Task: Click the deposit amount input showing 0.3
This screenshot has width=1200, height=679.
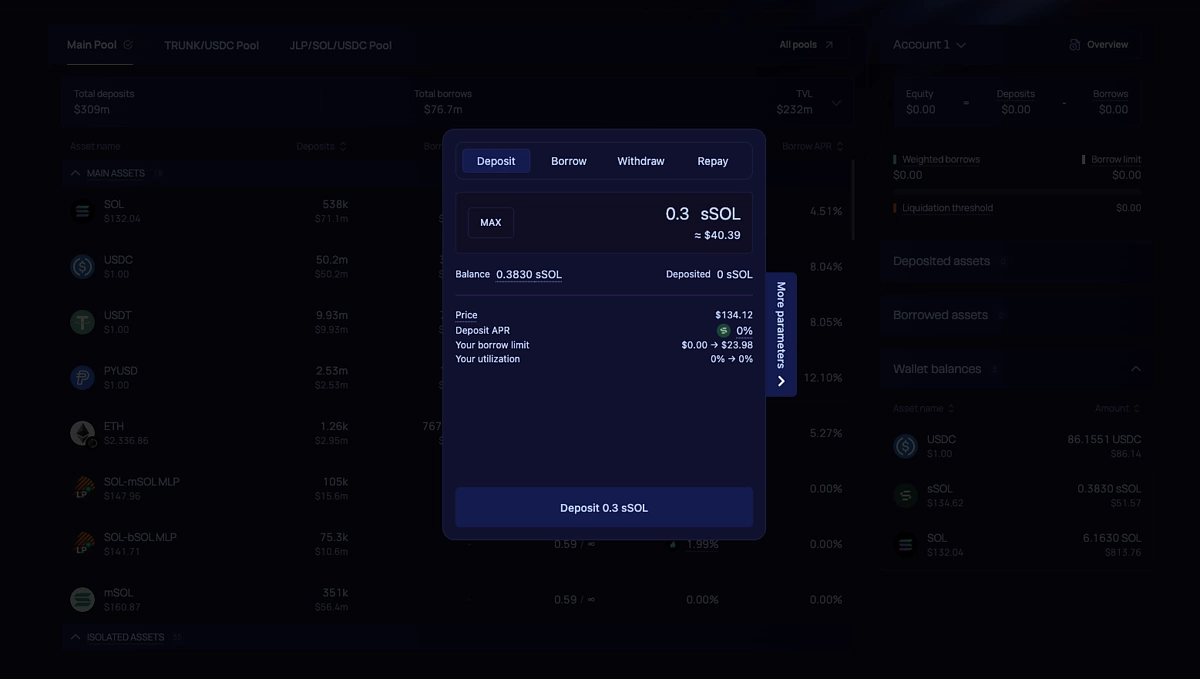Action: 676,213
